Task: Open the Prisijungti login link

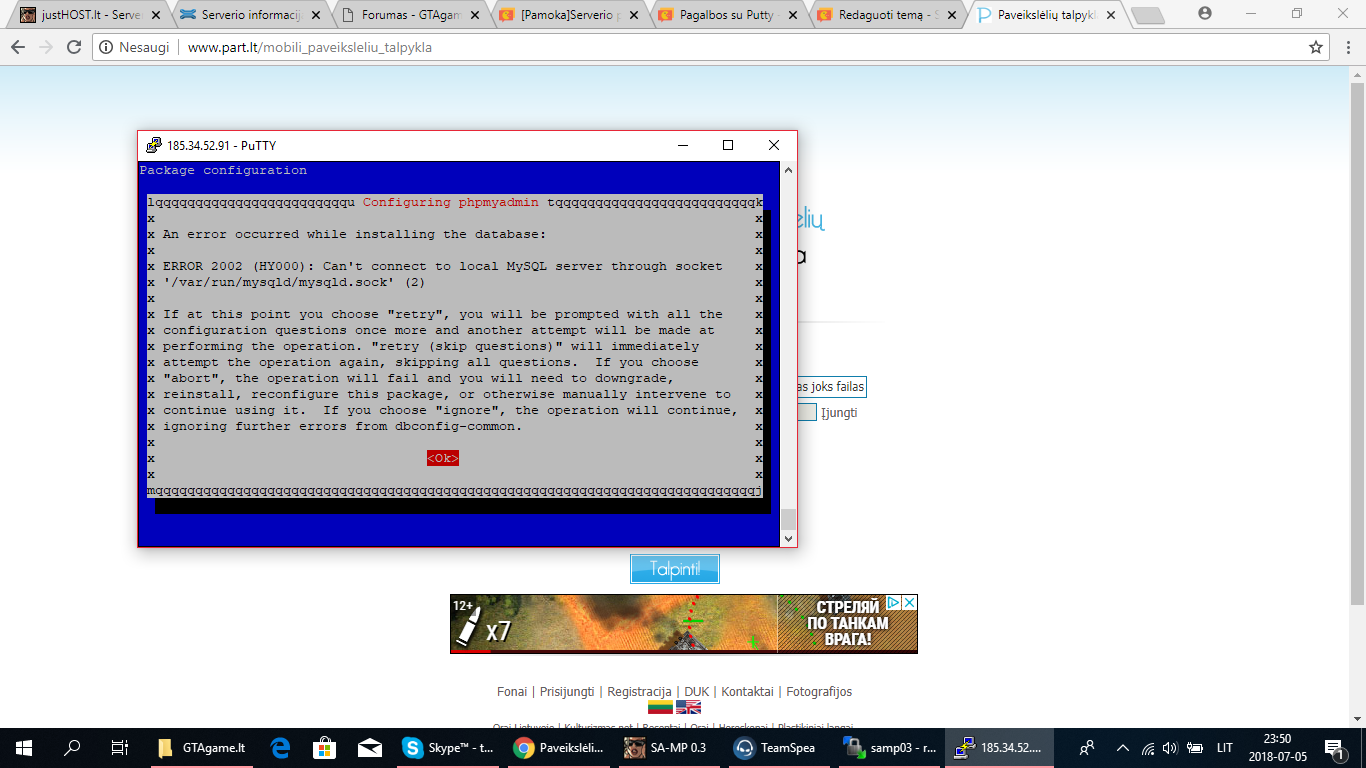Action: tap(567, 691)
